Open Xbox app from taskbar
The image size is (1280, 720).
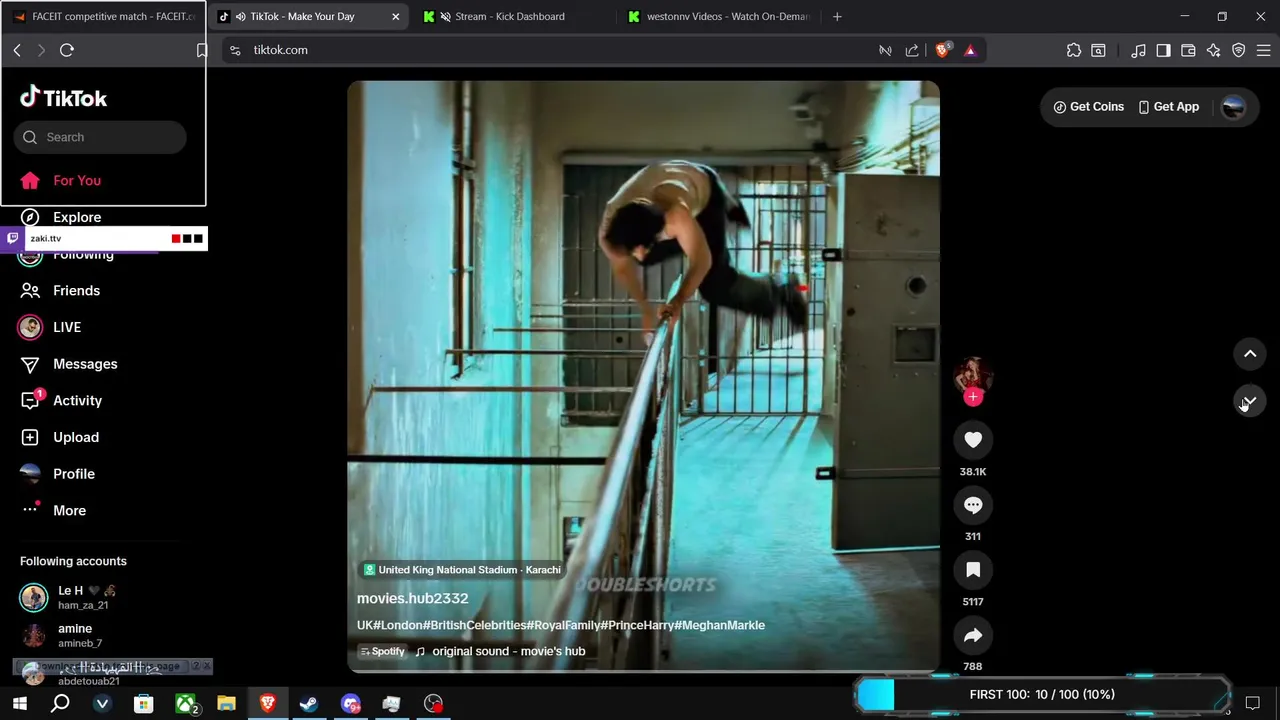[186, 703]
